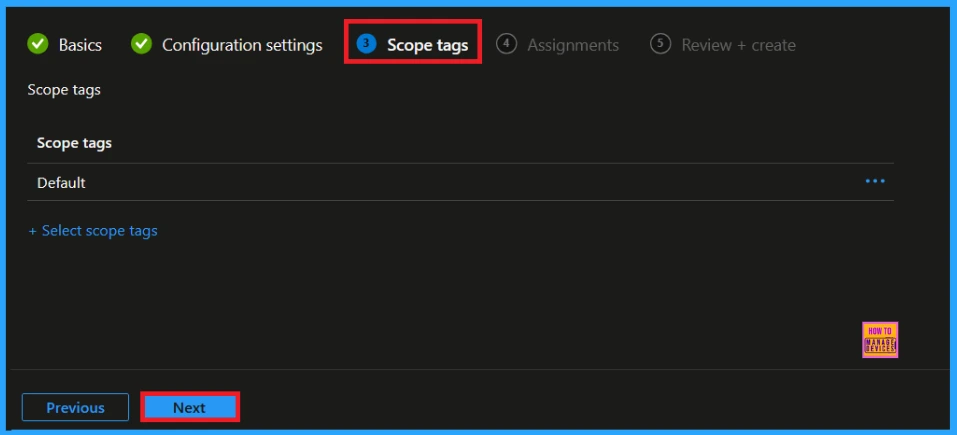Open the Review + create step
The height and width of the screenshot is (435, 957).
pyautogui.click(x=738, y=45)
